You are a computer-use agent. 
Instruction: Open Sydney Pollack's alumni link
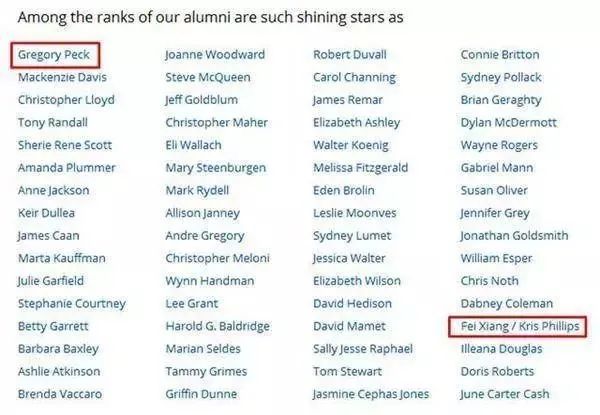pyautogui.click(x=501, y=77)
